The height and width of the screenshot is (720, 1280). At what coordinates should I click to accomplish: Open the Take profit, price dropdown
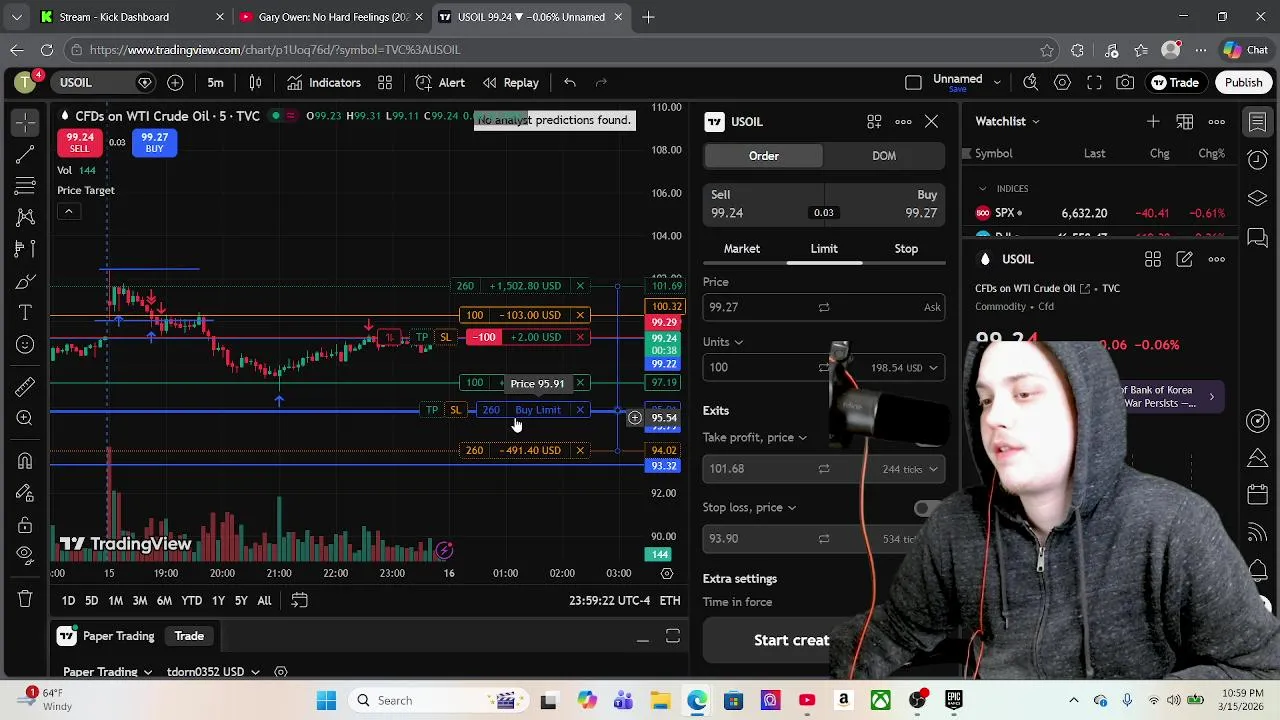click(x=755, y=438)
